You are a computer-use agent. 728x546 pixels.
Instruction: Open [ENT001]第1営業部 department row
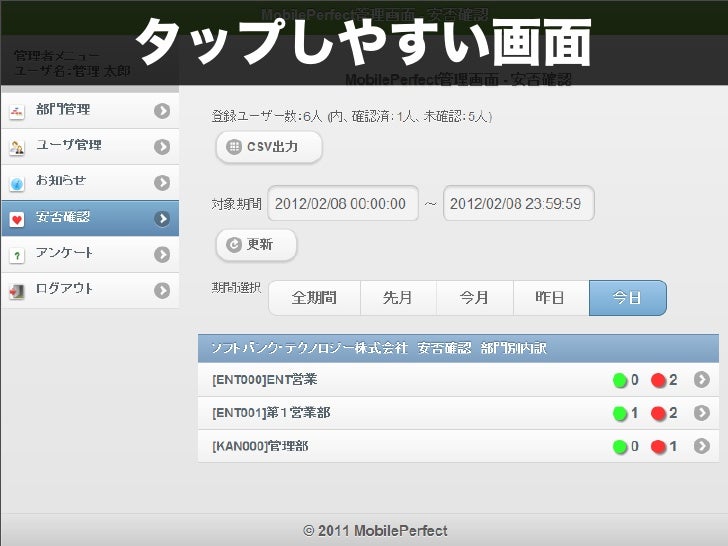coord(458,413)
